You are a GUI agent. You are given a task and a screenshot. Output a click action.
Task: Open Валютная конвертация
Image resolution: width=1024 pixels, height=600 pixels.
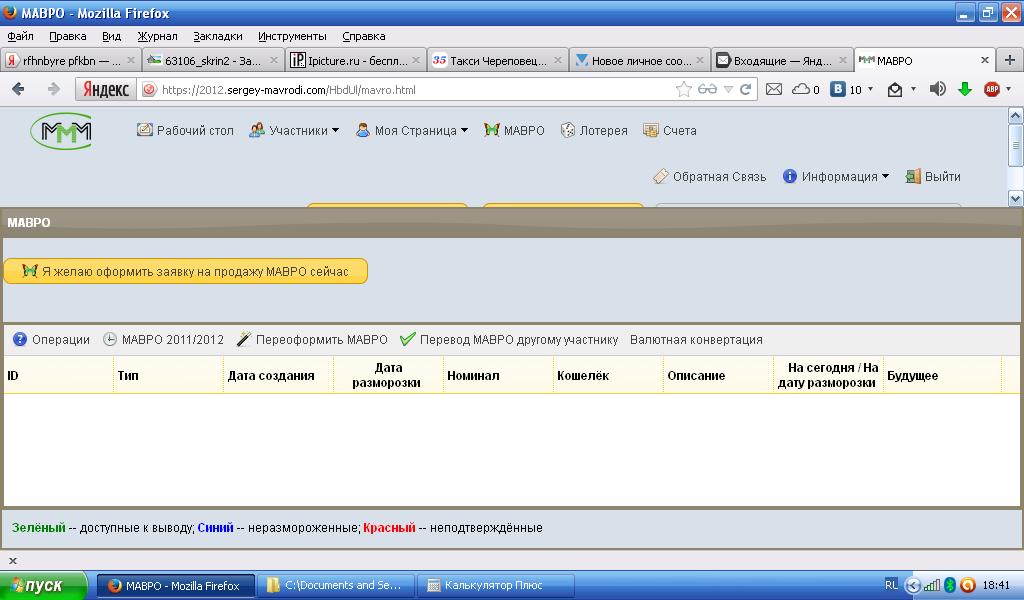pyautogui.click(x=696, y=339)
